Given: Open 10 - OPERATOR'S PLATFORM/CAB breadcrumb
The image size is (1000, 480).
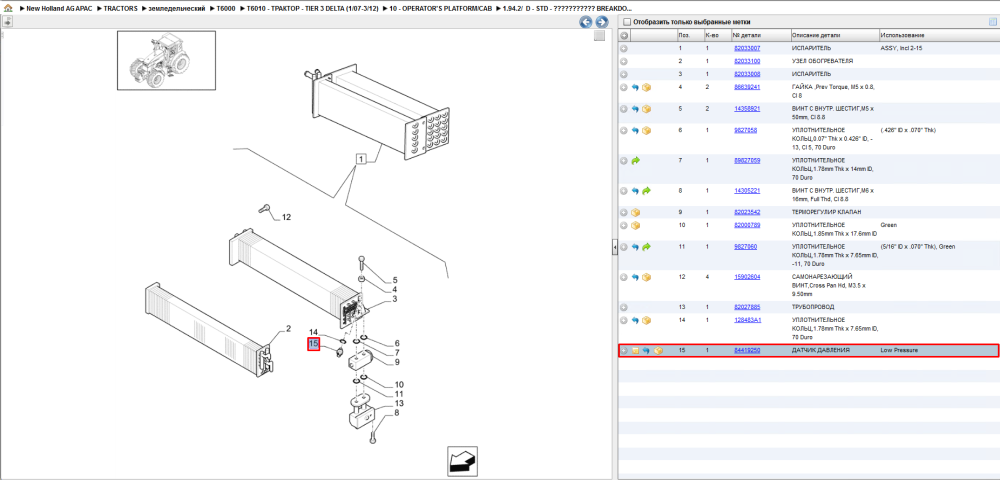Looking at the screenshot, I should pos(441,8).
